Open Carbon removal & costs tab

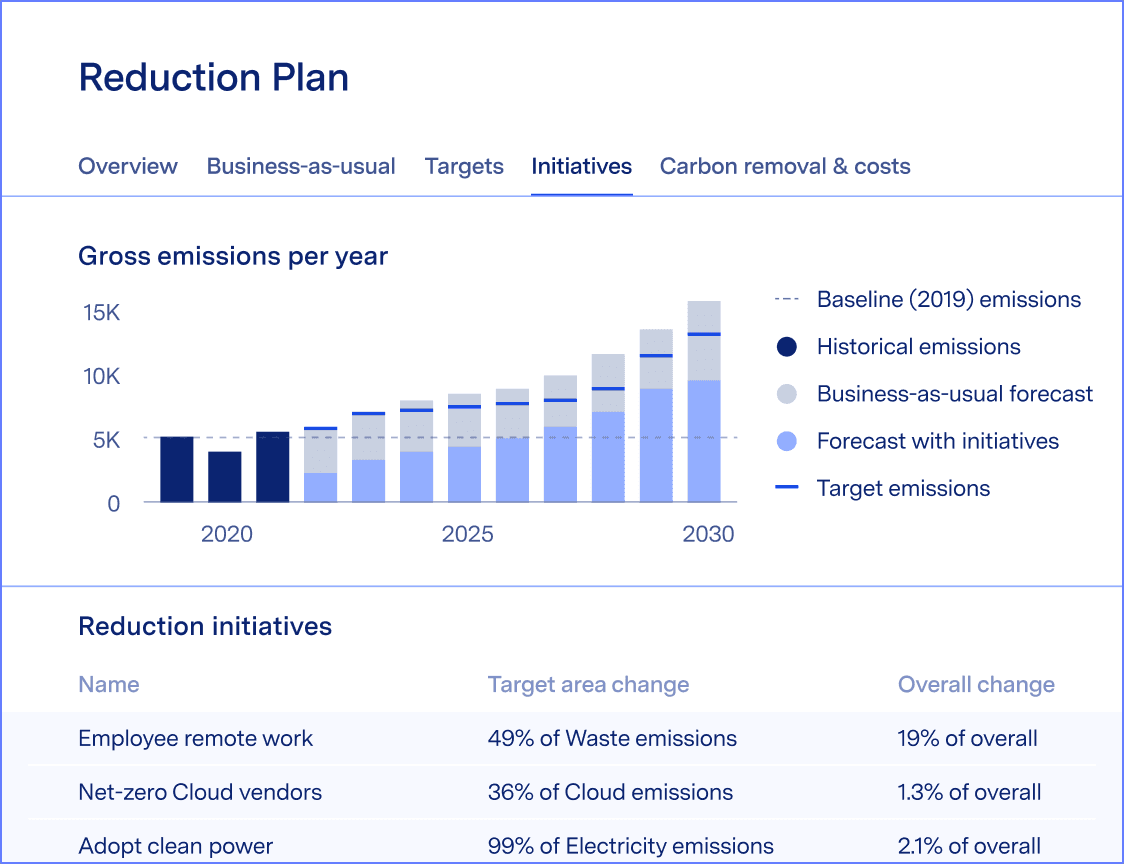[785, 166]
